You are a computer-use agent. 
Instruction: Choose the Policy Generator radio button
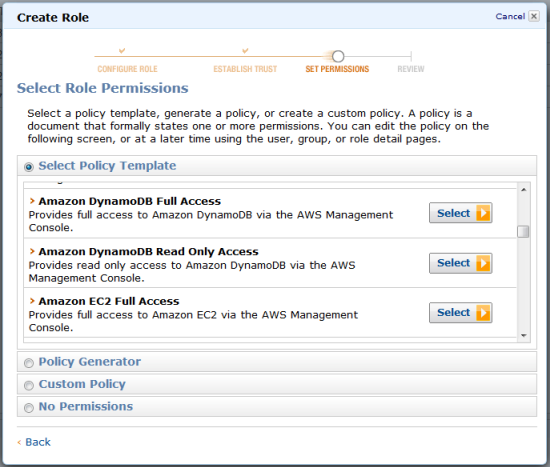(x=29, y=363)
